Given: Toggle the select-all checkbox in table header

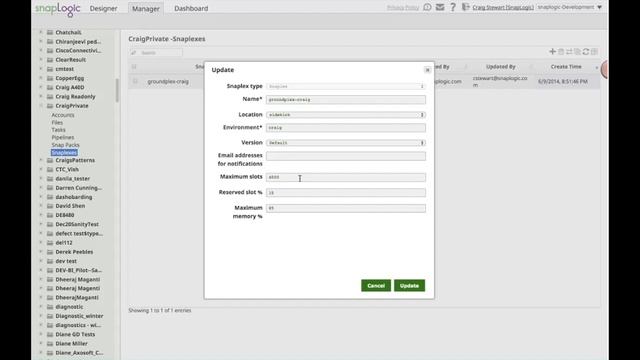Looking at the screenshot, I should pos(134,67).
